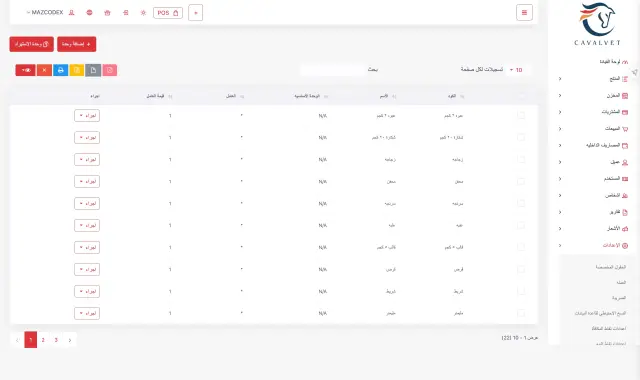Expand the المبيعات sidebar chevron

point(560,129)
